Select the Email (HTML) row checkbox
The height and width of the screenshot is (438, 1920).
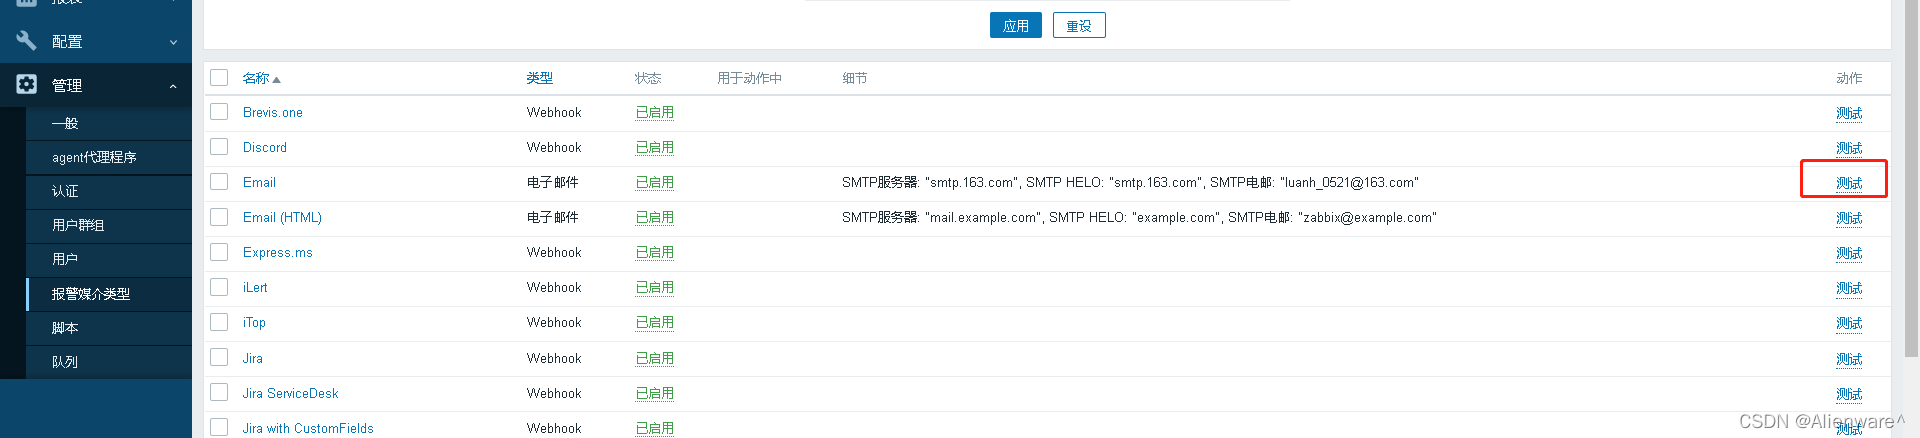[219, 217]
